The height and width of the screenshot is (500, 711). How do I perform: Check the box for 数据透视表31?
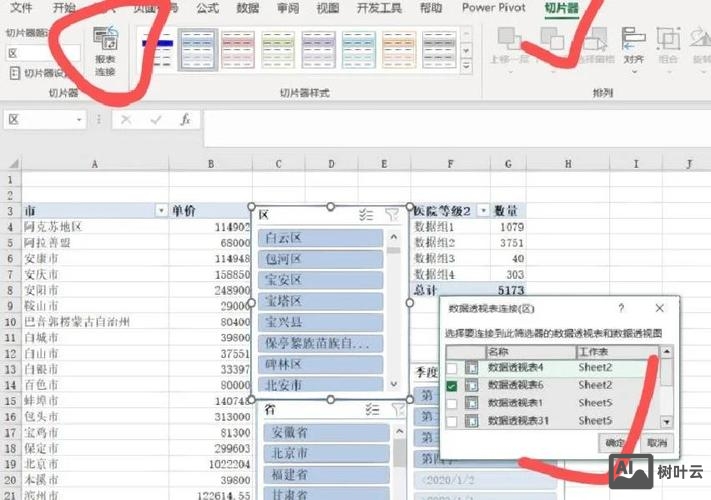click(x=452, y=421)
